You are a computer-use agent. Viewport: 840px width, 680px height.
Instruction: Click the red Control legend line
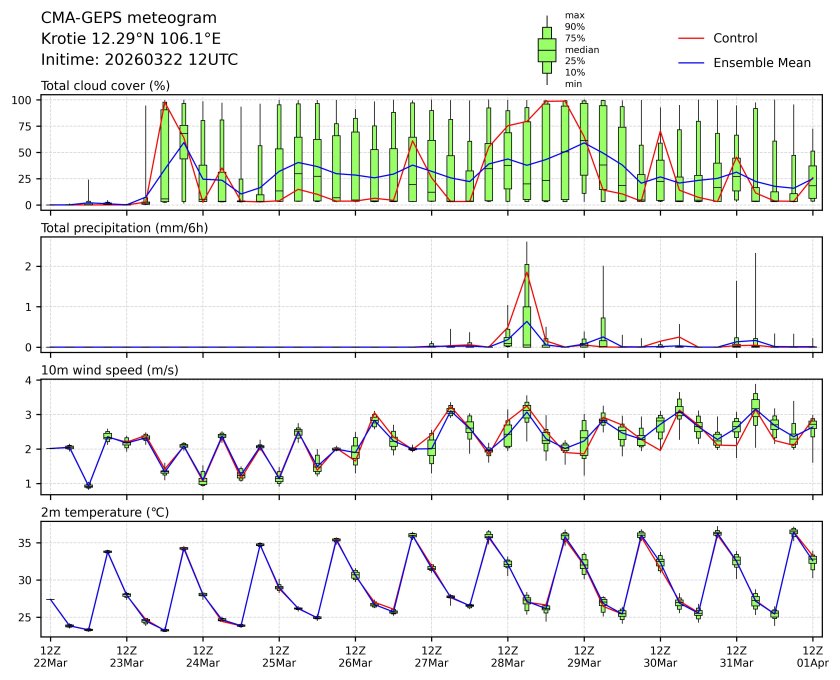click(x=693, y=38)
